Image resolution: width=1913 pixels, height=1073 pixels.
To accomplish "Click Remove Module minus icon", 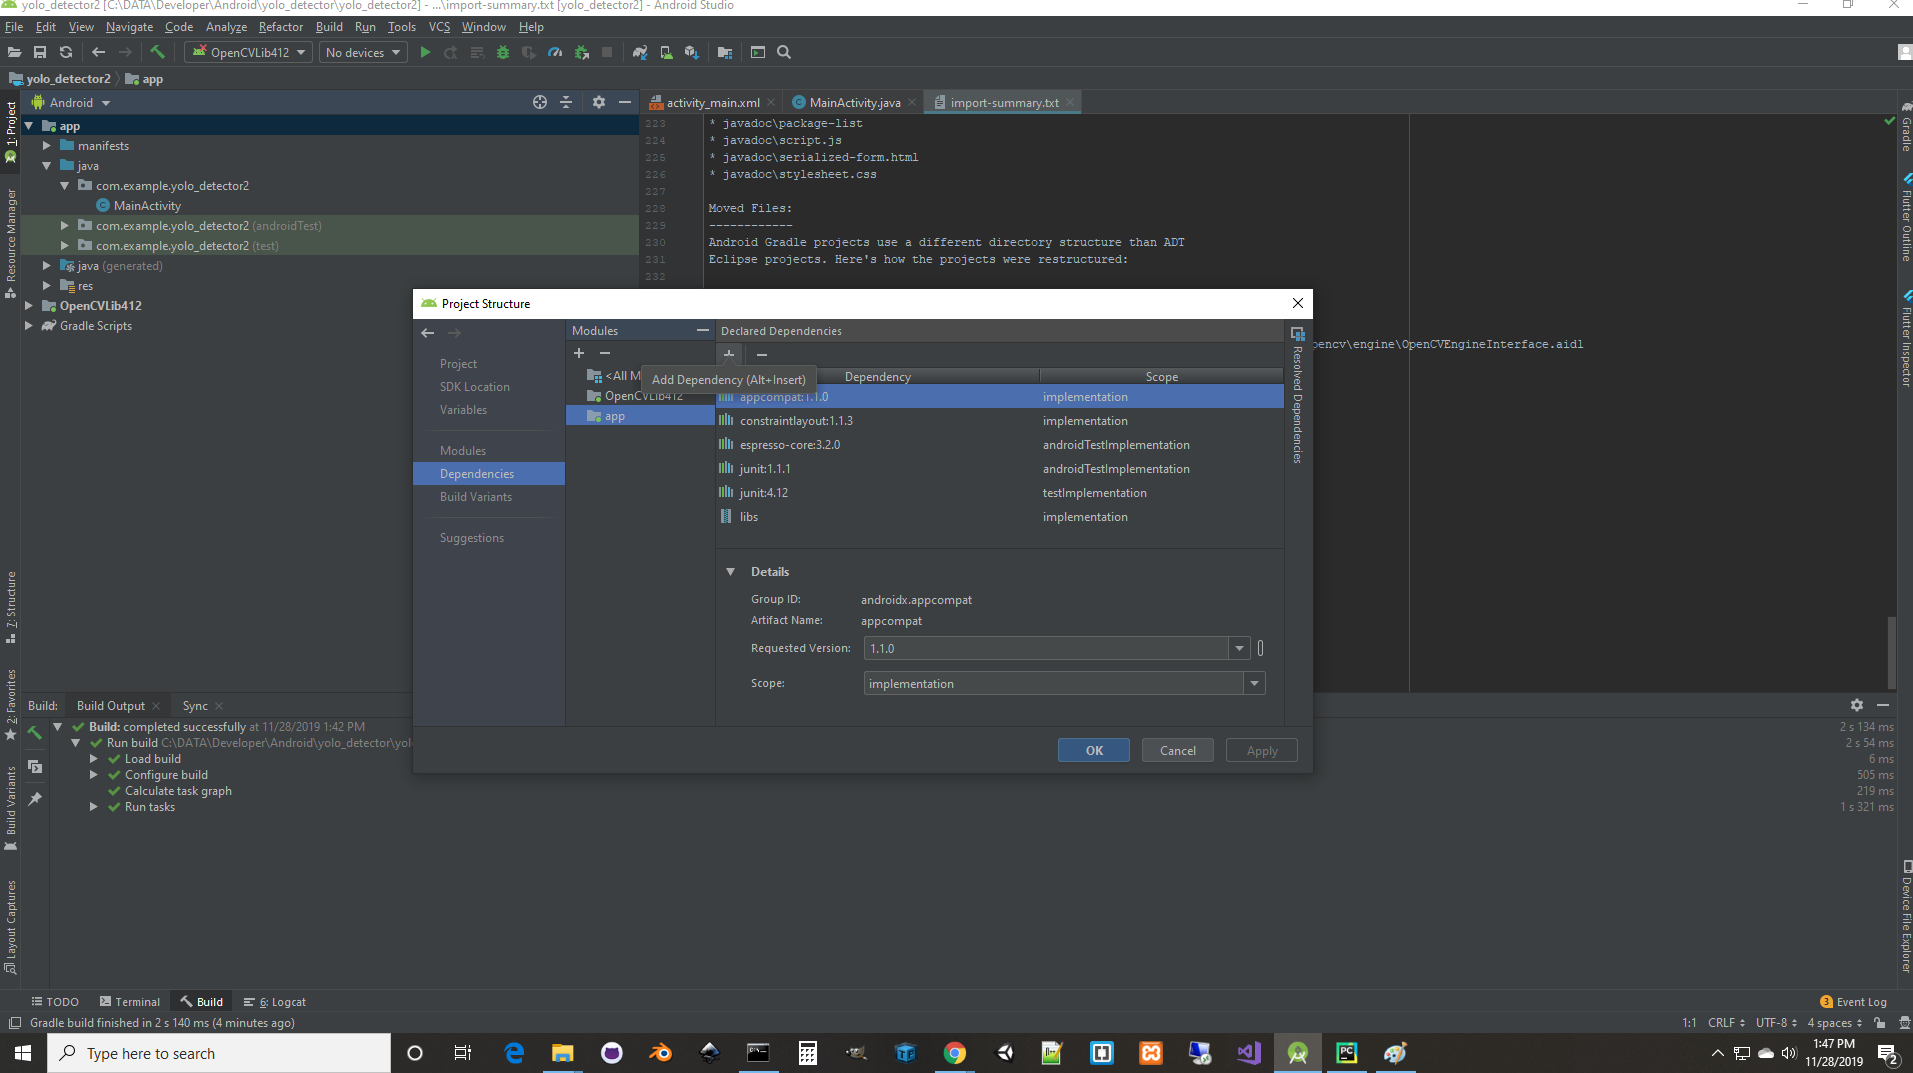I will pos(605,353).
